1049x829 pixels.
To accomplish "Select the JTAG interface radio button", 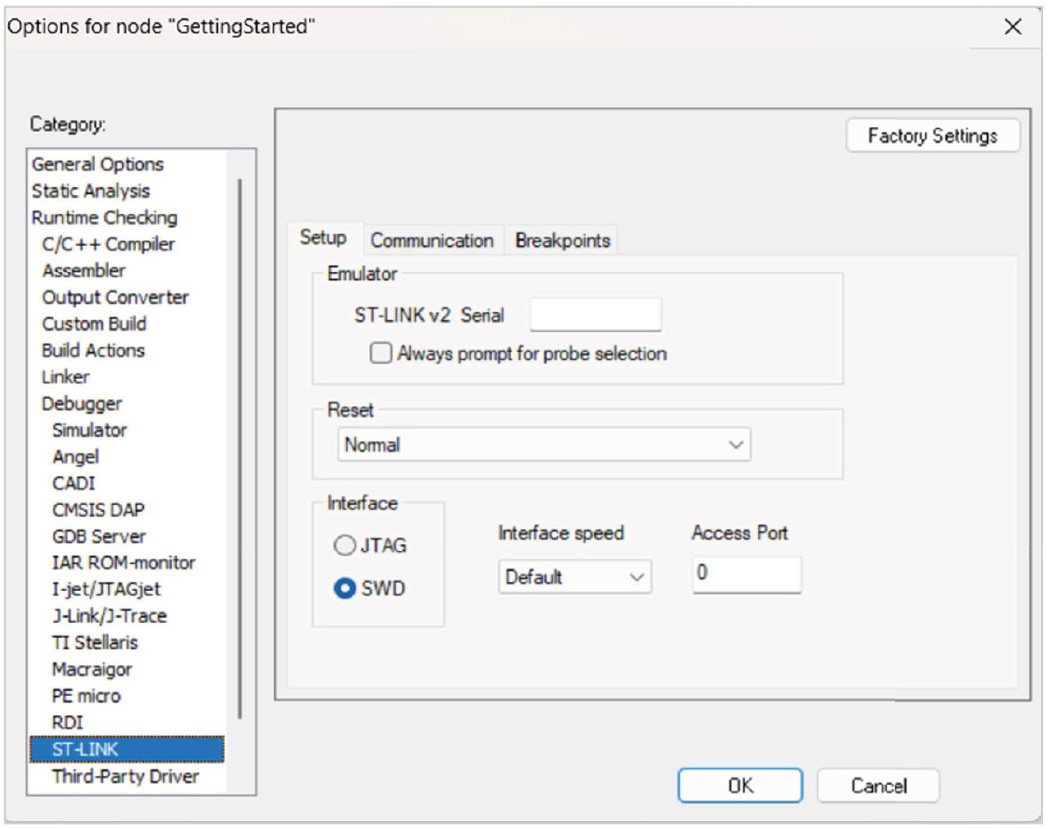I will pos(345,546).
